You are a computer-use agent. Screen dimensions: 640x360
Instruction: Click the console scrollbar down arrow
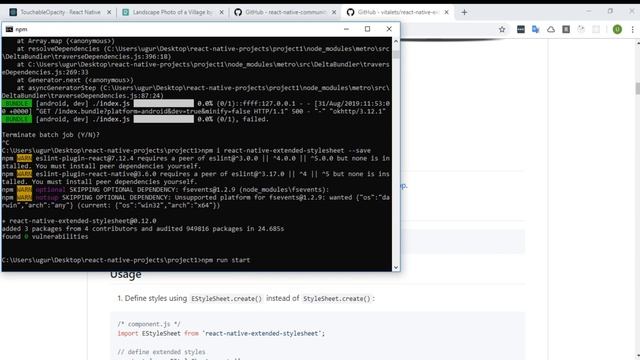click(x=396, y=267)
